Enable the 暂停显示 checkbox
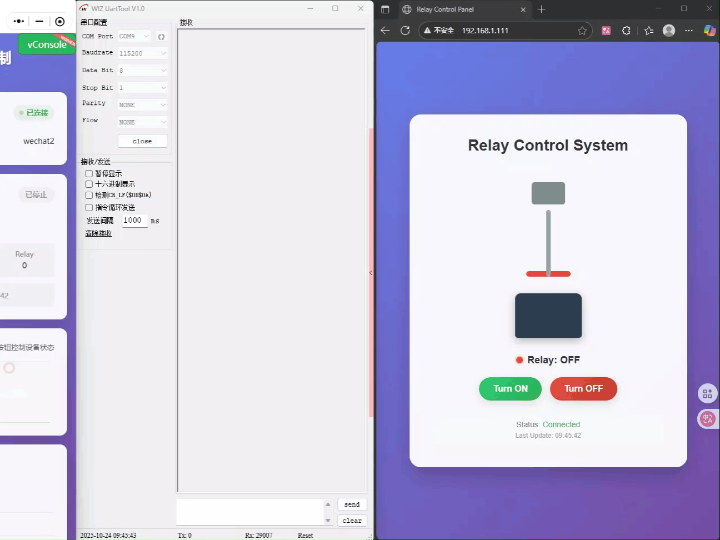Viewport: 720px width, 540px height. click(x=89, y=173)
